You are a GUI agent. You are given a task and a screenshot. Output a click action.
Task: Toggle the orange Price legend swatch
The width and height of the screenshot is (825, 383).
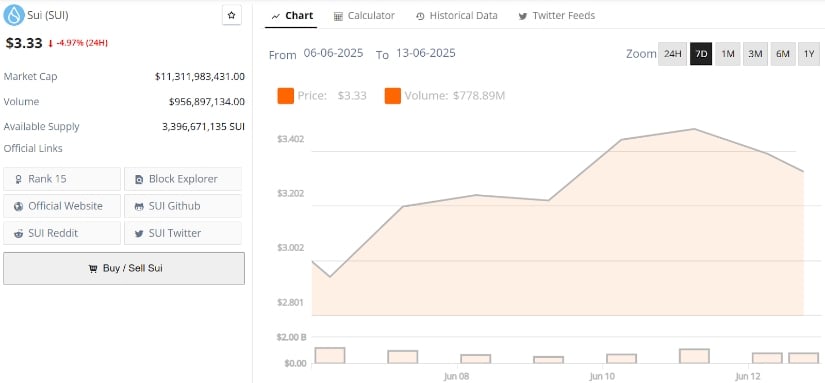[x=286, y=96]
